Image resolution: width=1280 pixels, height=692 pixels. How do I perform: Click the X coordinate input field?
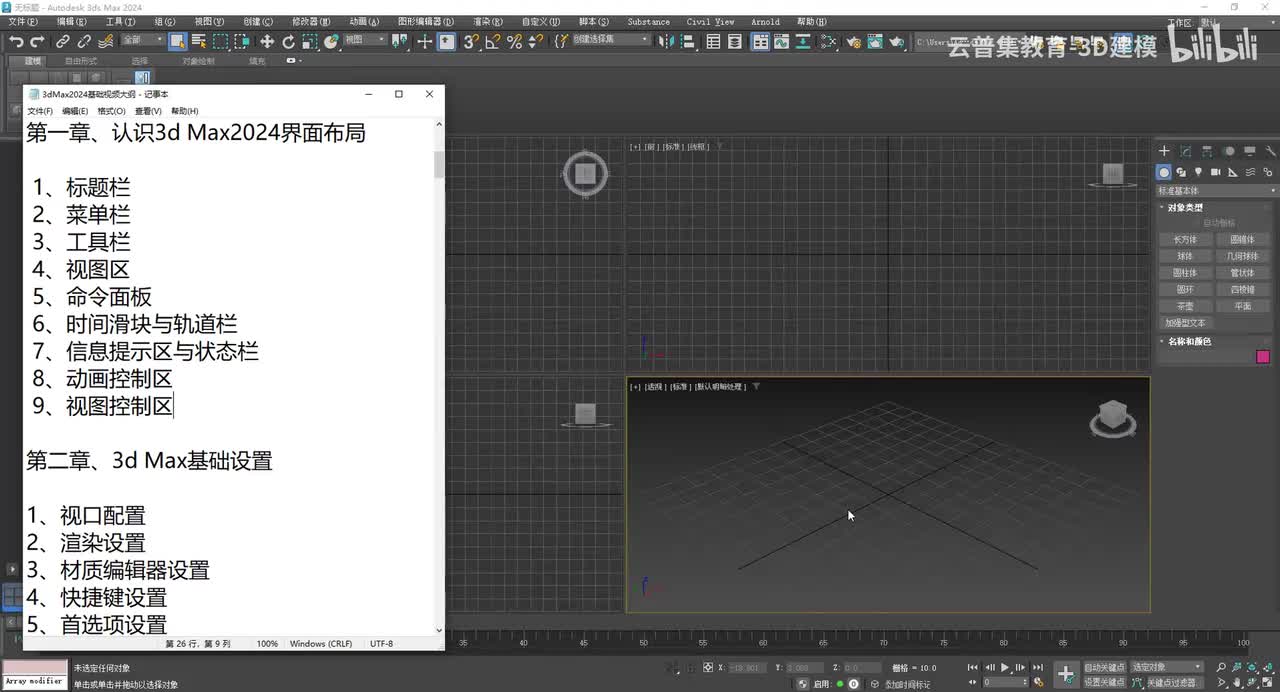tap(745, 667)
